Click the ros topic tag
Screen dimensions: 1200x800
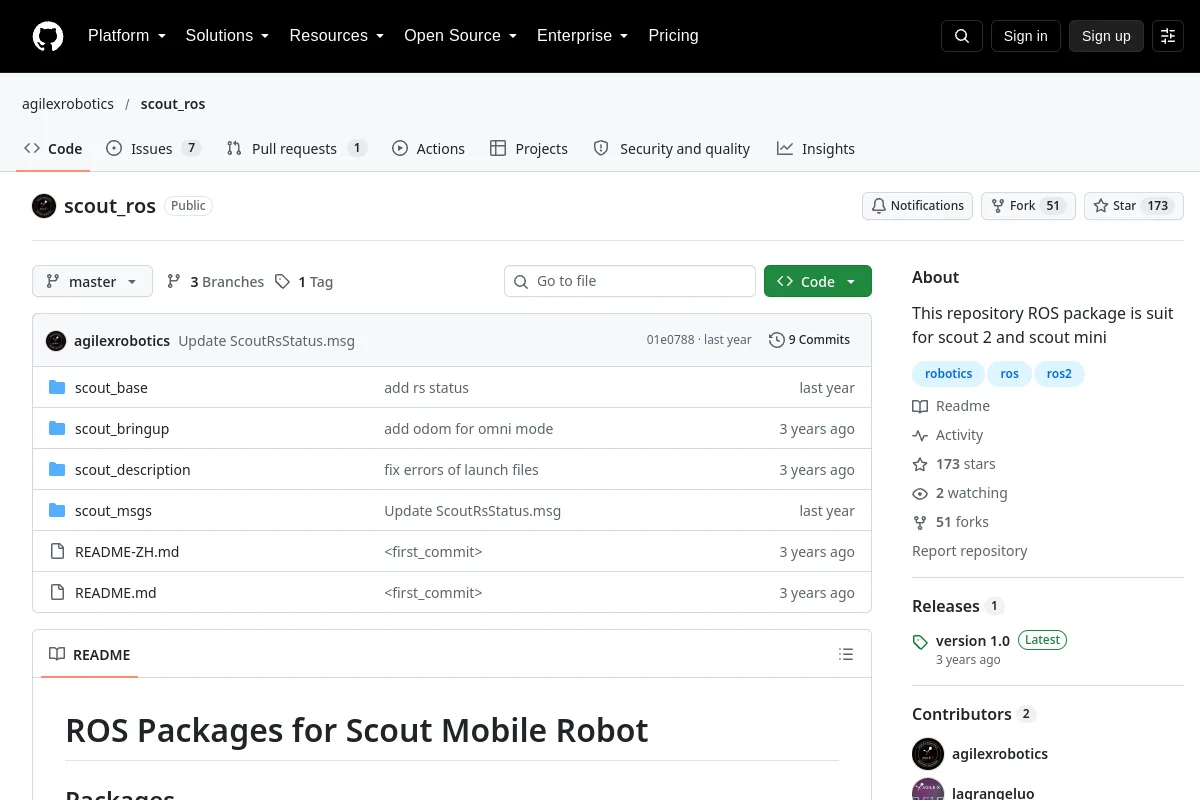point(1010,374)
